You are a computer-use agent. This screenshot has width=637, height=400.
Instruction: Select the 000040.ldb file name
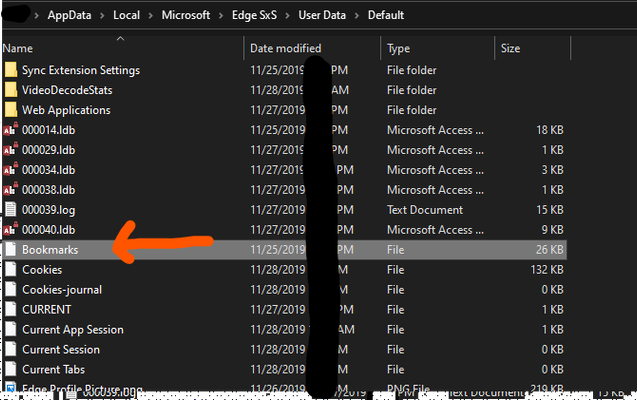point(48,230)
